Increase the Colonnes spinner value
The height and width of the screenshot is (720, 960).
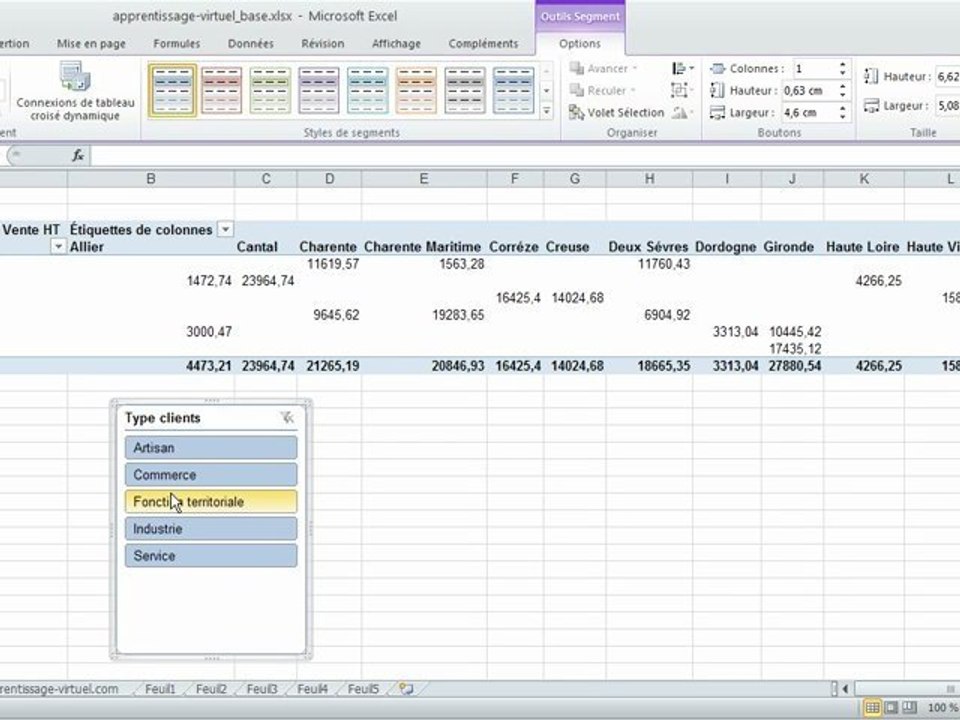coord(842,64)
